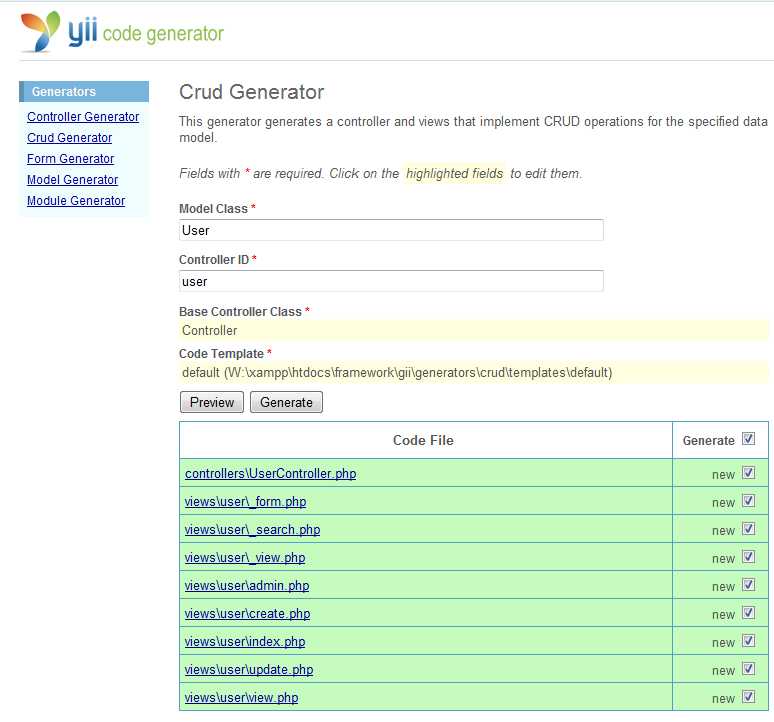Preview controllers\UserController.php code file
The height and width of the screenshot is (722, 774).
[x=271, y=474]
